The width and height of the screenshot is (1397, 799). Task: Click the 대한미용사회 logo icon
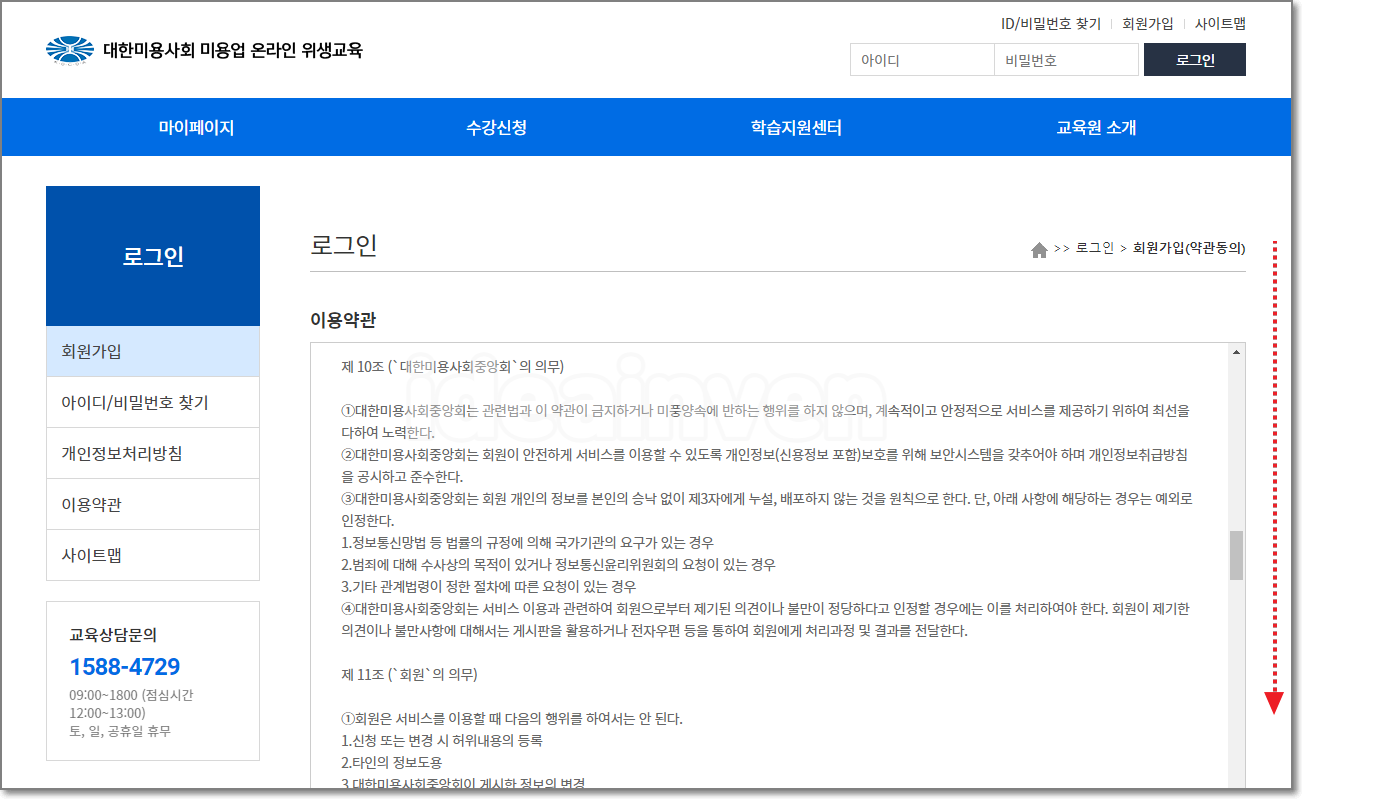click(x=68, y=45)
